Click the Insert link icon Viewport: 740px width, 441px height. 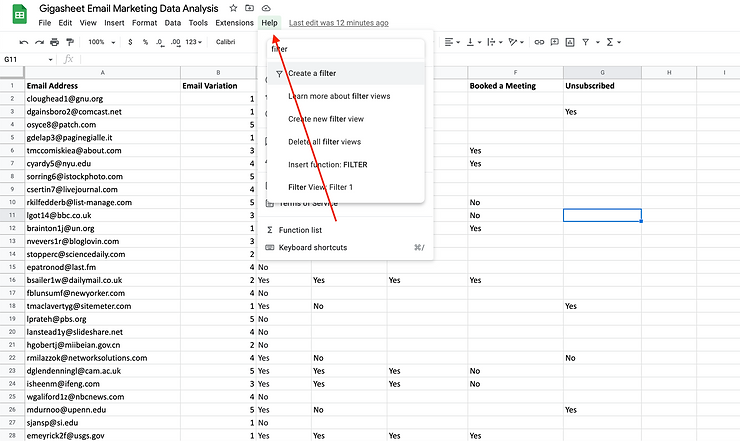coord(540,42)
